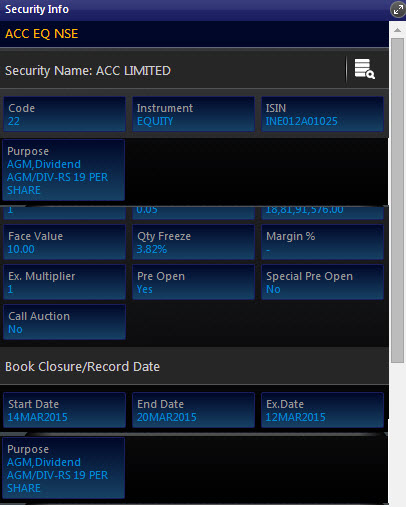Click the Purpose box under Start Date
The height and width of the screenshot is (507, 406).
pyautogui.click(x=64, y=468)
